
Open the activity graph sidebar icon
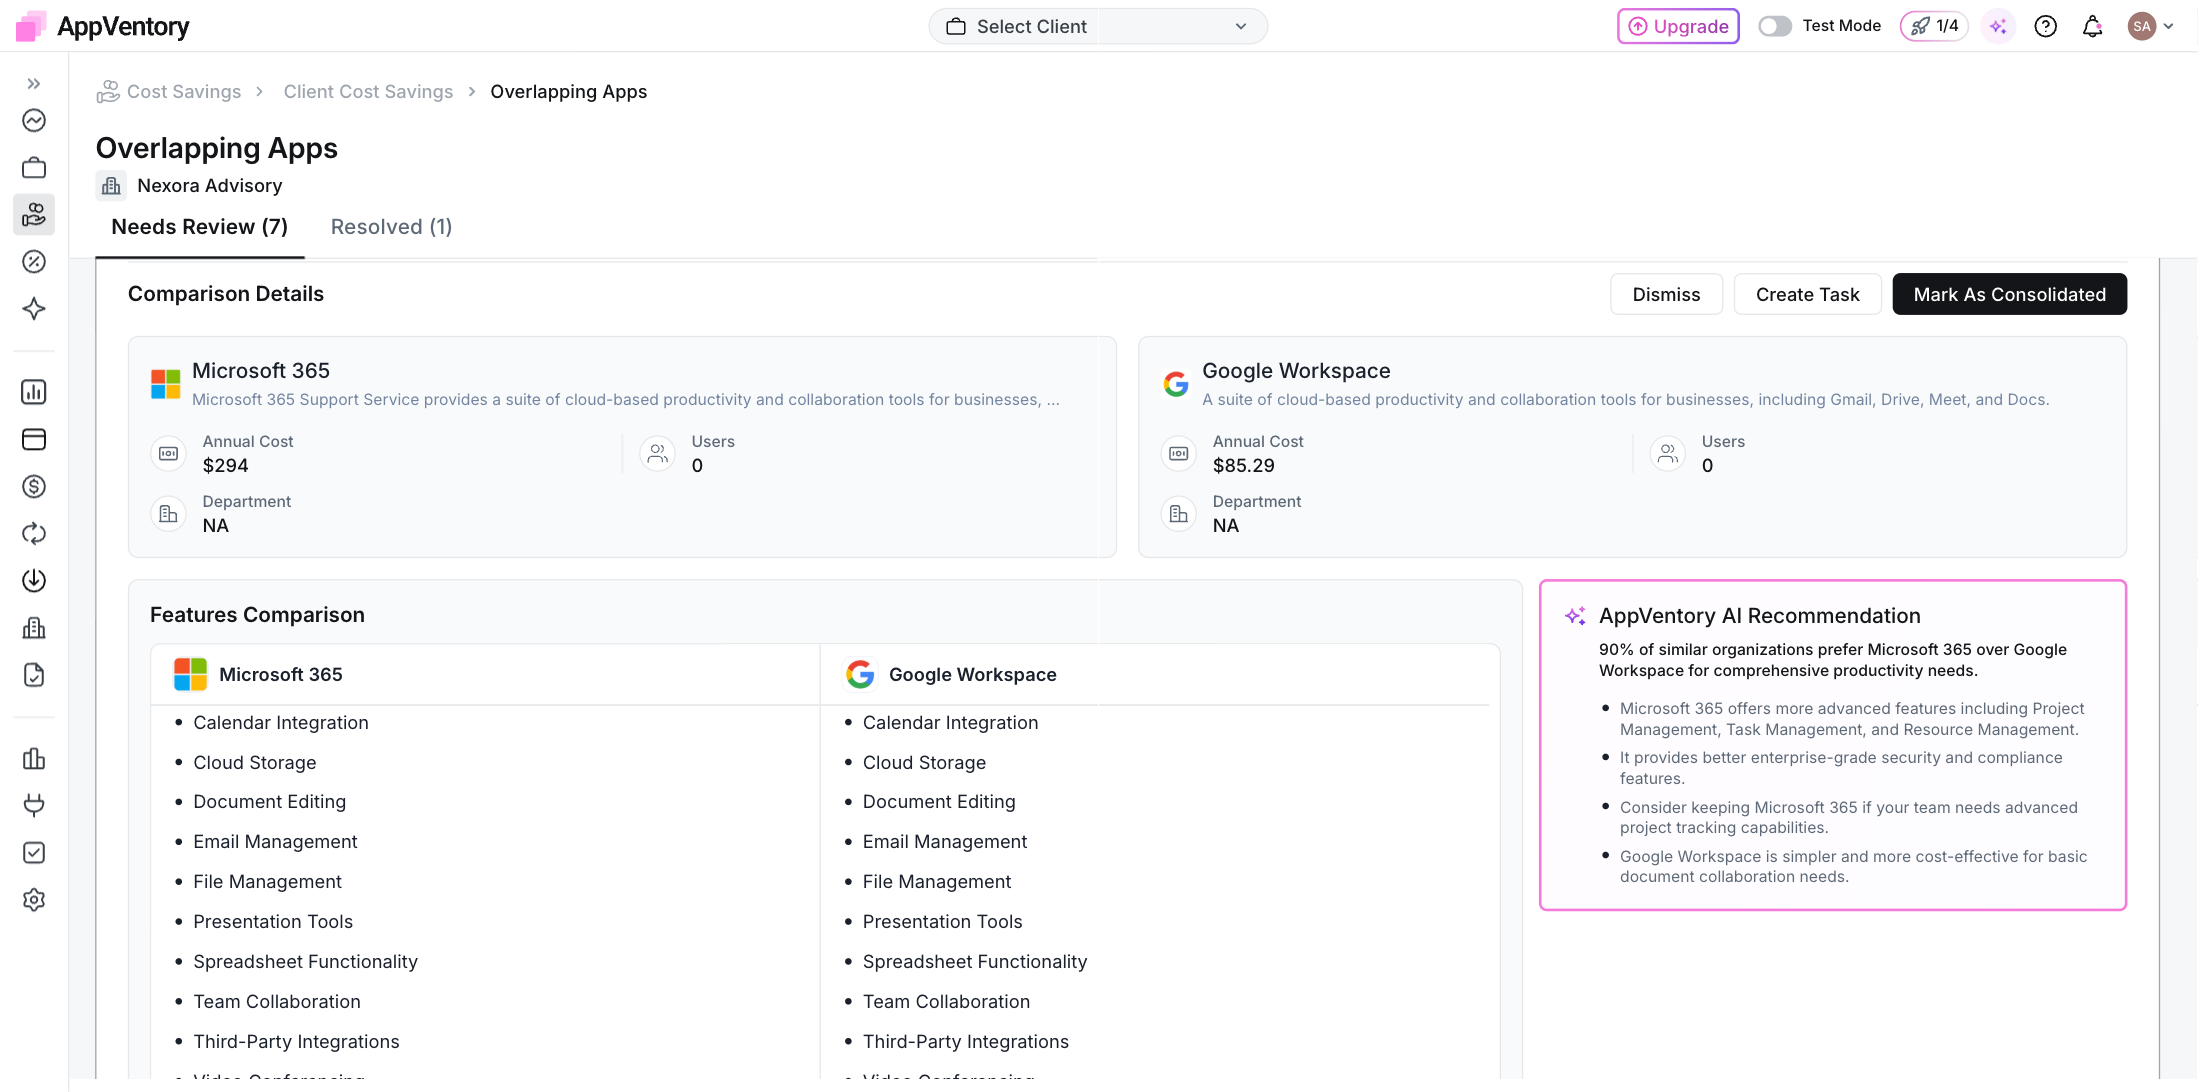coord(34,121)
